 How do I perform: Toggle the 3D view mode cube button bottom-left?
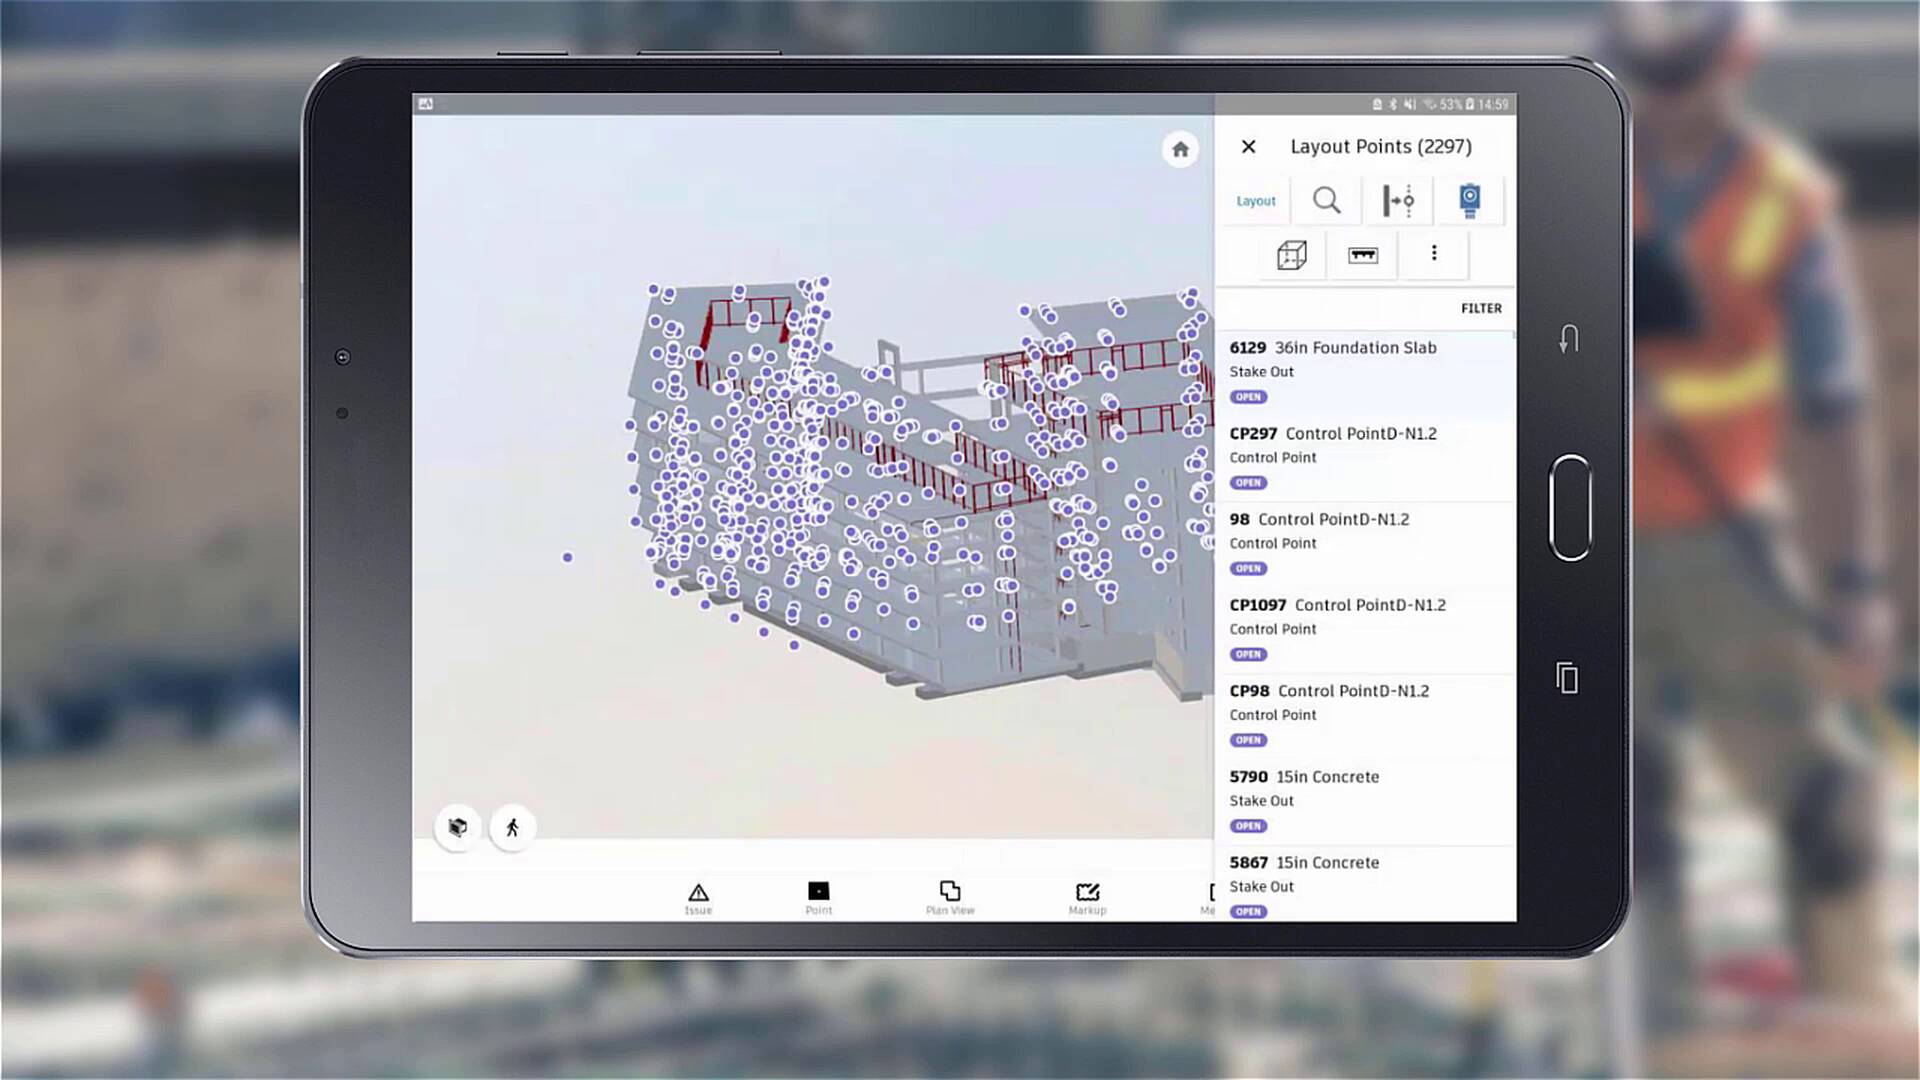click(x=457, y=827)
